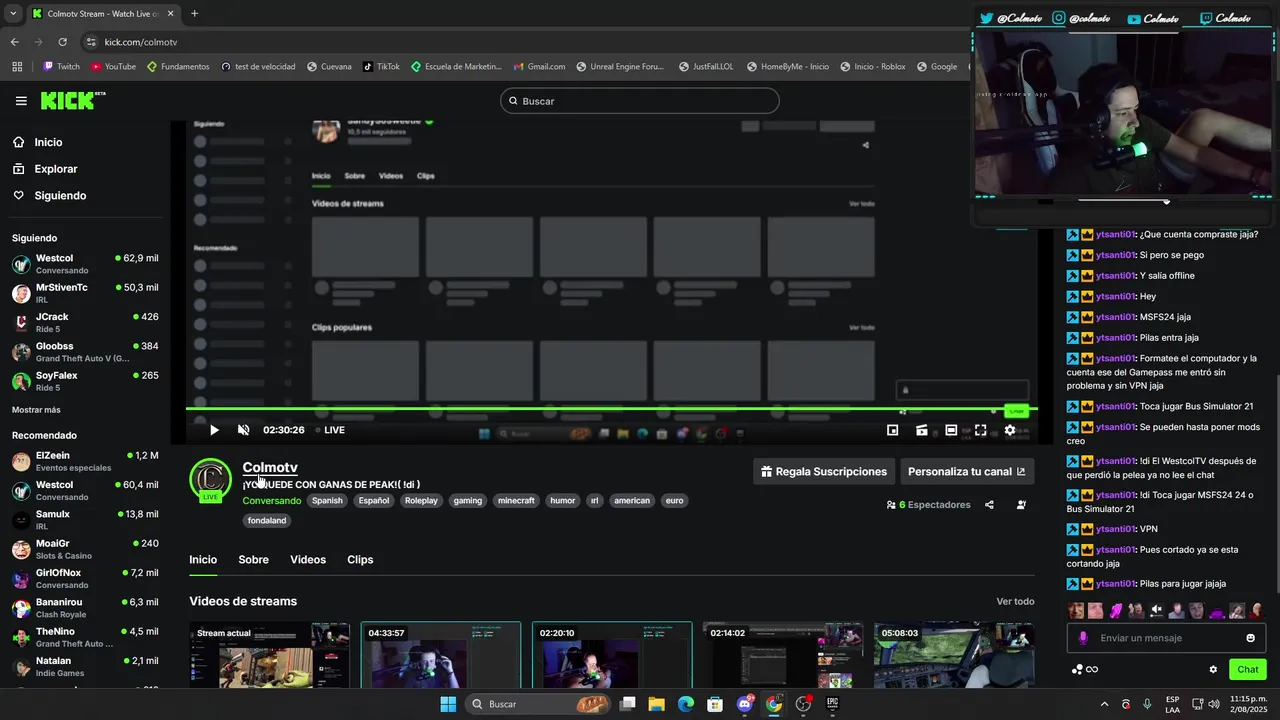This screenshot has width=1280, height=720.
Task: Click the user icon beside share
Action: point(1021,505)
